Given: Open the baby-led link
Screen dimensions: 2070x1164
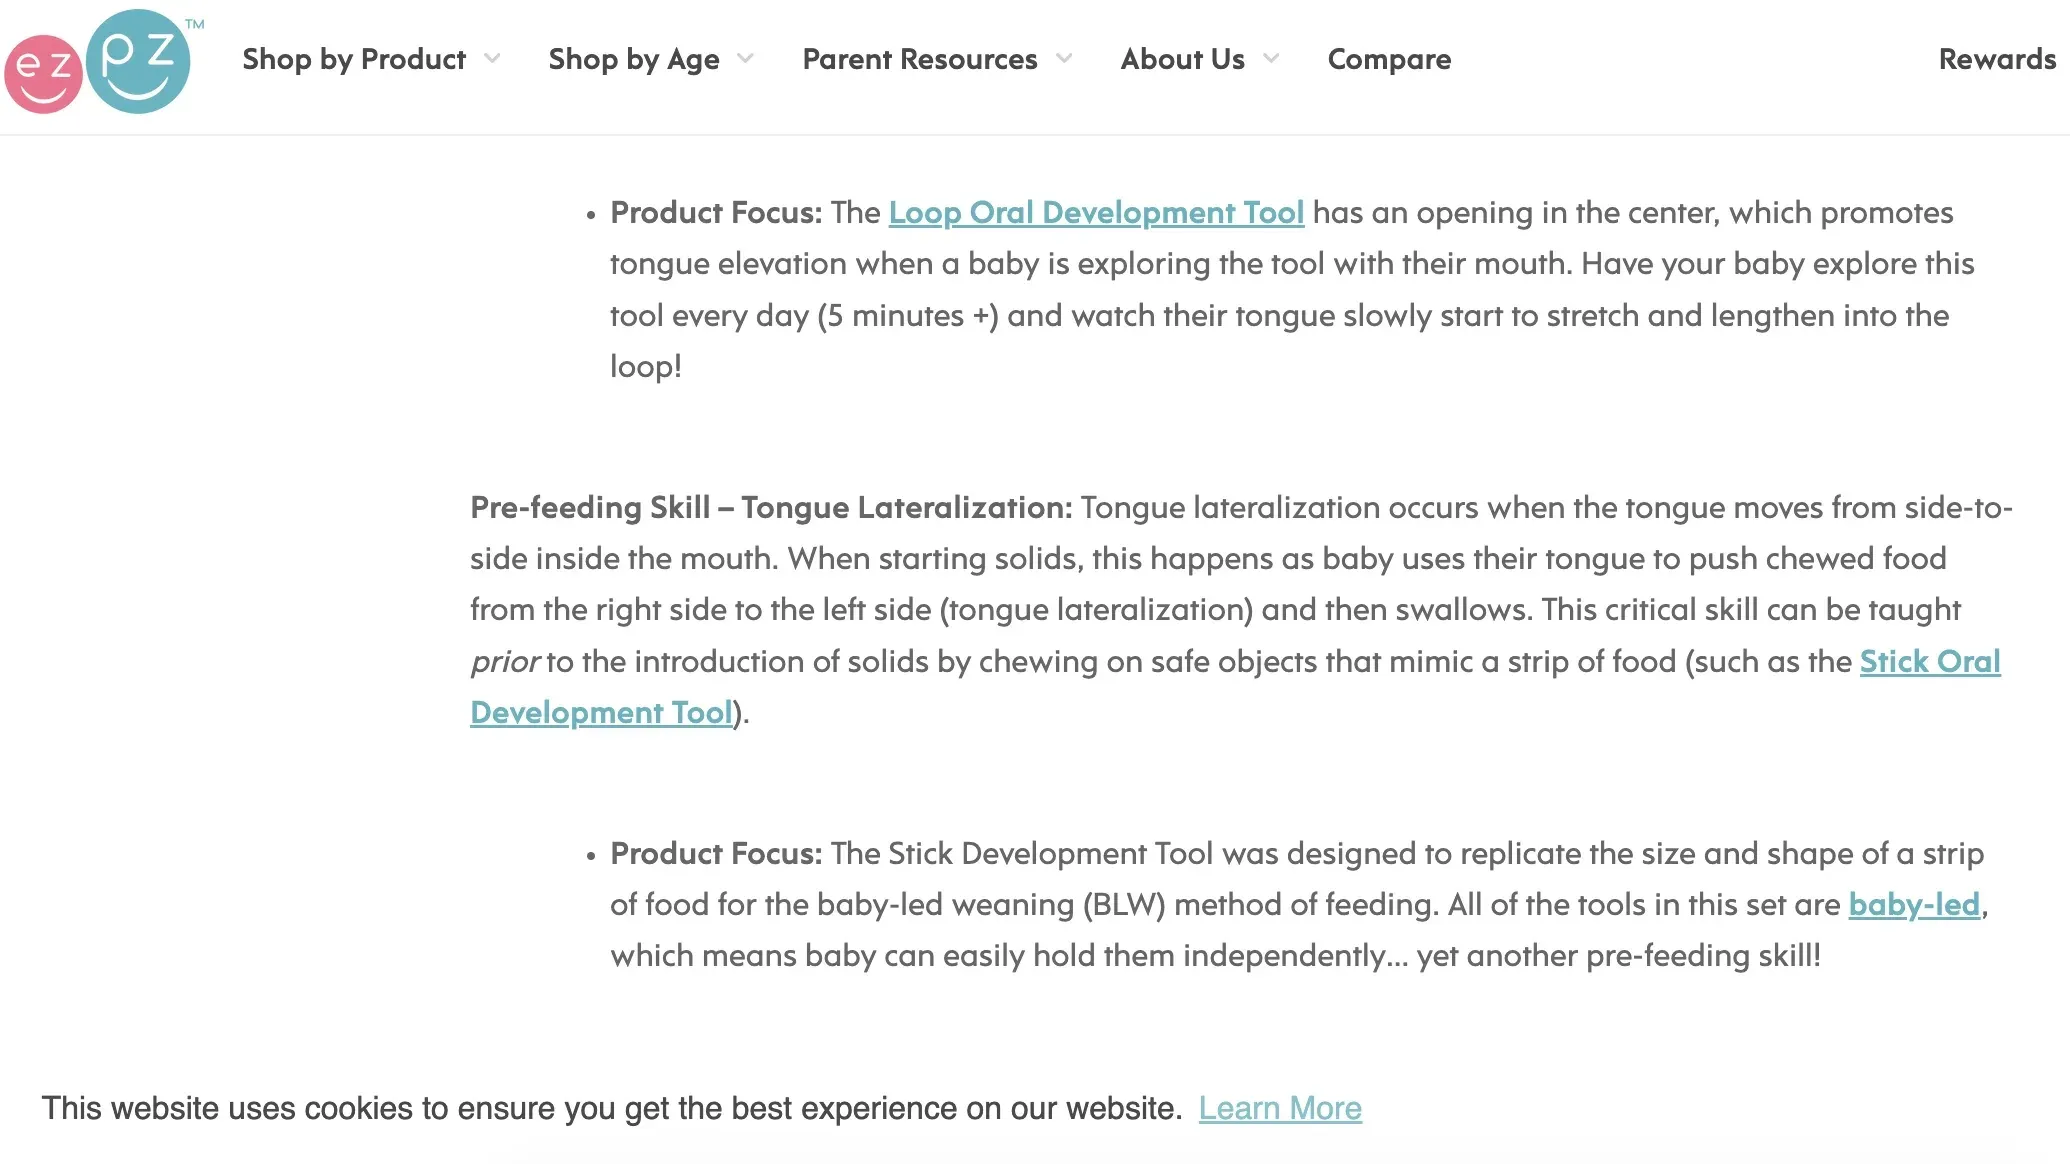Looking at the screenshot, I should (1913, 905).
